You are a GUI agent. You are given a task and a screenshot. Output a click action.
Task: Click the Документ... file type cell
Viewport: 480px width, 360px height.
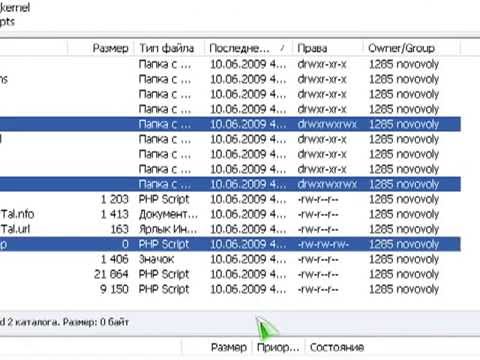[168, 214]
